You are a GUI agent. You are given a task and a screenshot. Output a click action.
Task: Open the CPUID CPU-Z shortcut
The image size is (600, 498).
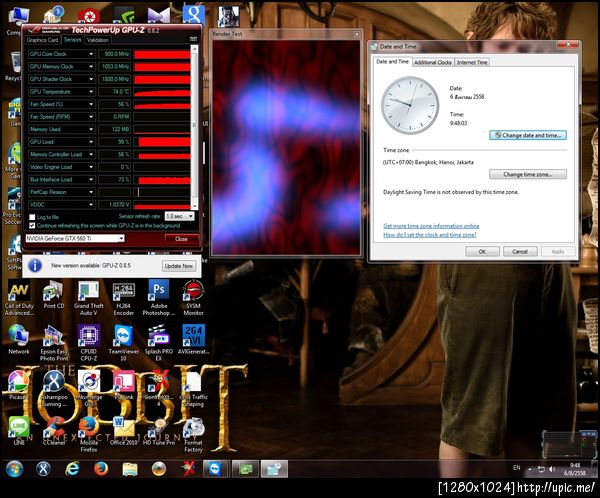click(89, 342)
